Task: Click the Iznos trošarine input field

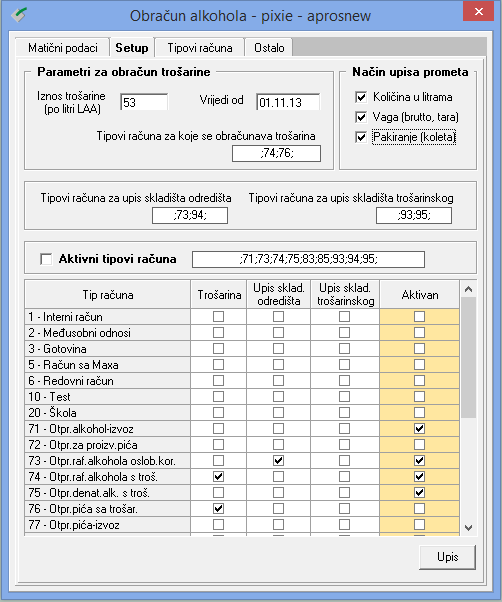Action: point(144,102)
